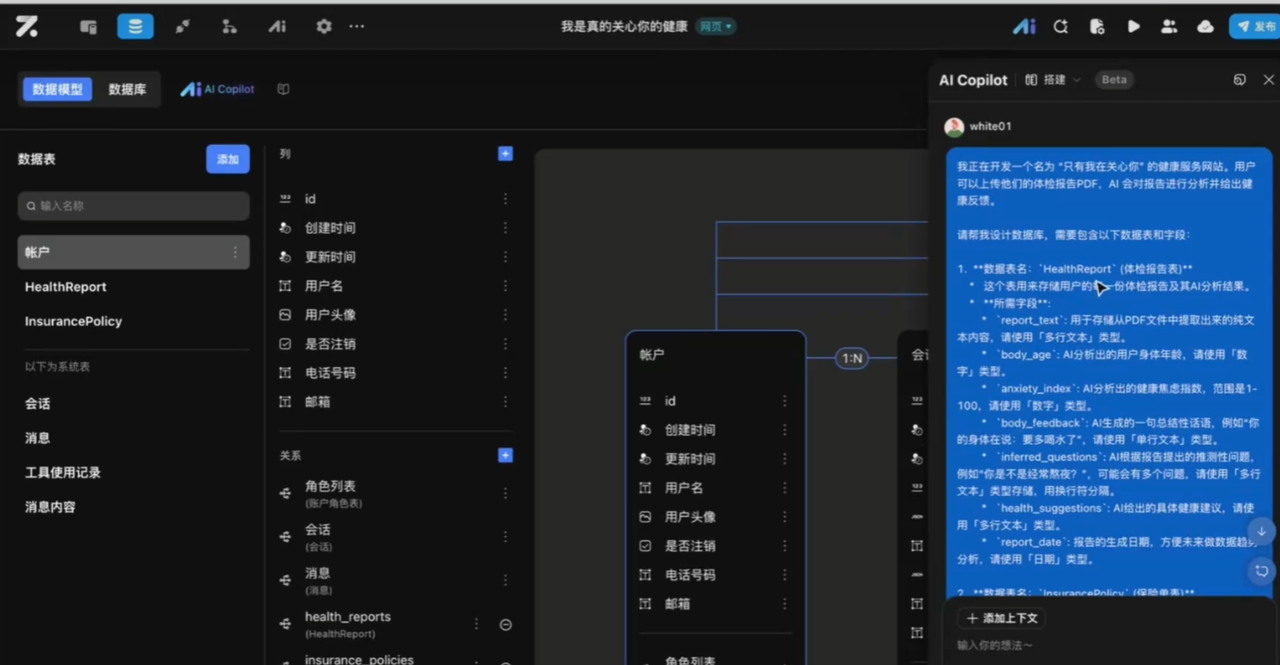The height and width of the screenshot is (665, 1280).
Task: Open the AI search magnifier icon
Action: (1061, 27)
